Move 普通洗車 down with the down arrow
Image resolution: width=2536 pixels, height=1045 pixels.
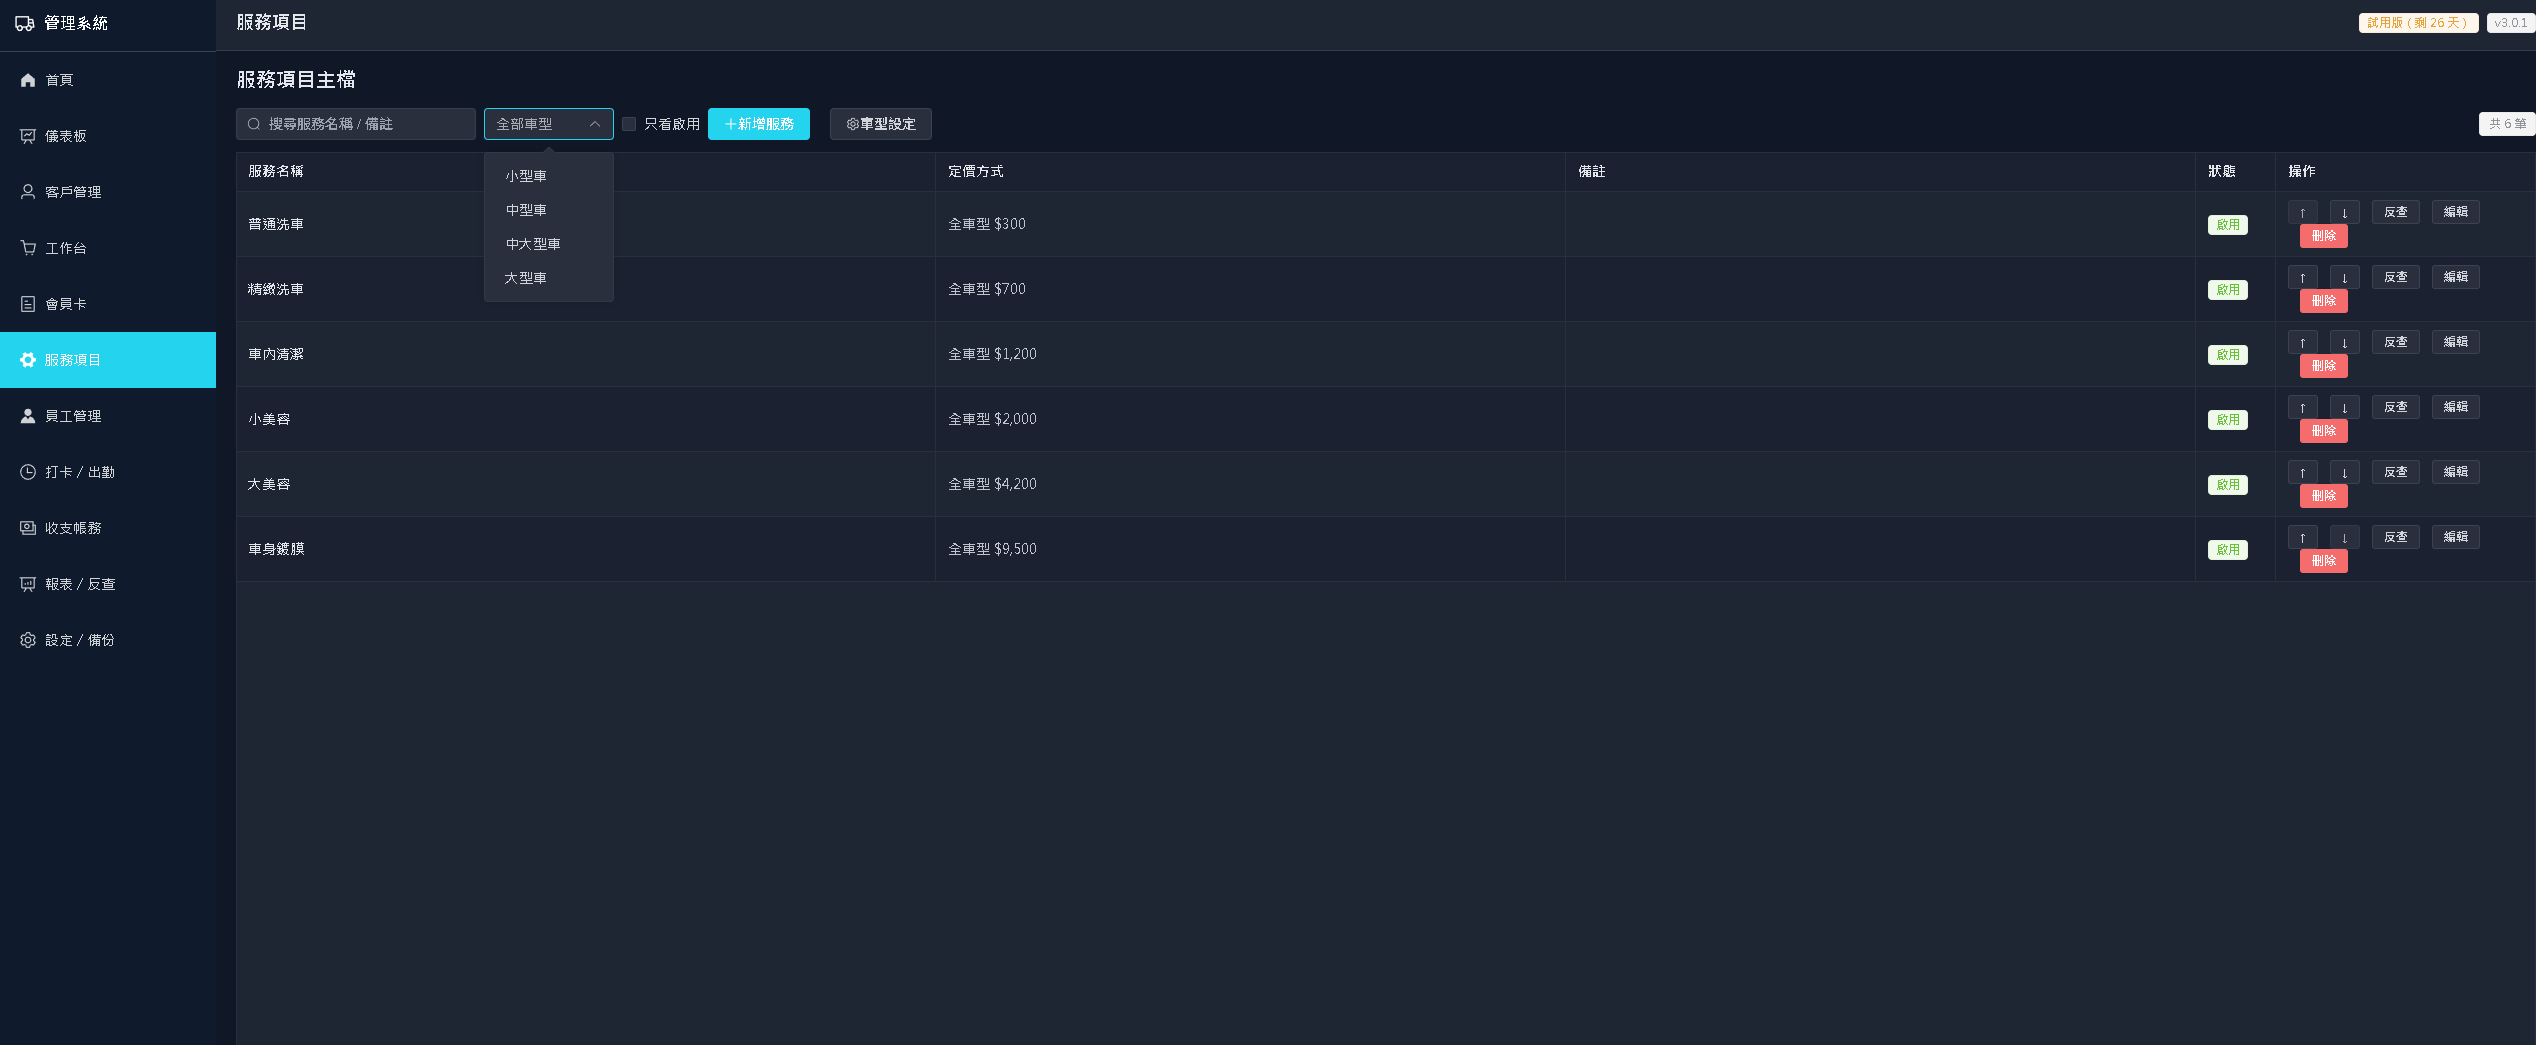click(x=2345, y=212)
